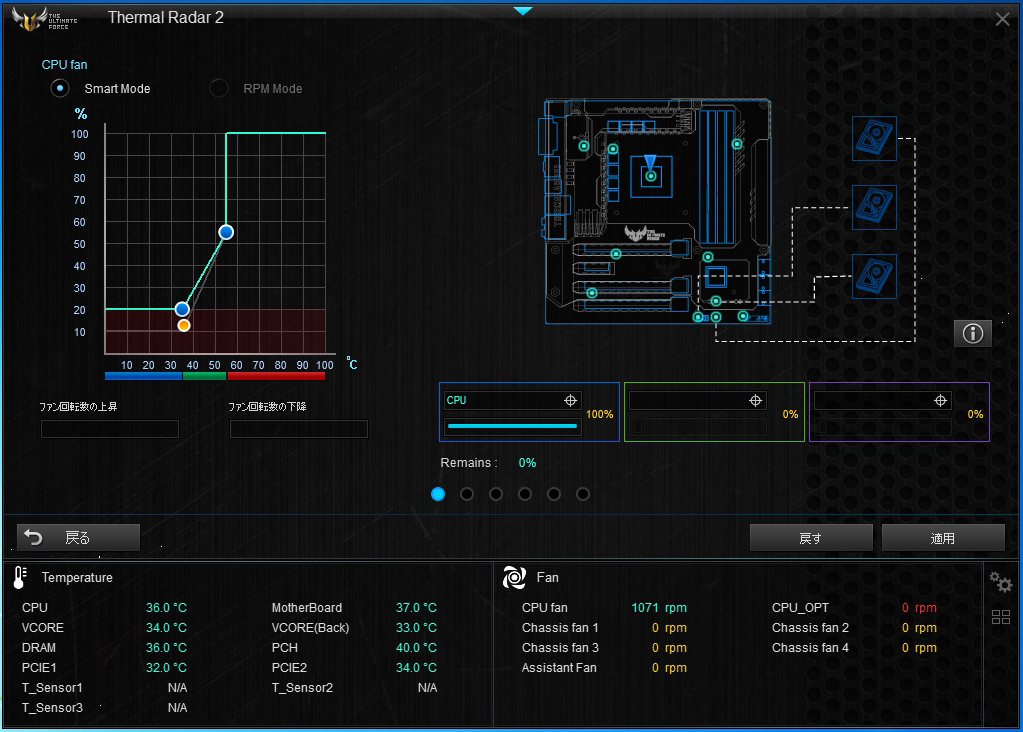The height and width of the screenshot is (732, 1023).
Task: Click the MotherBoard 37.0 °C value
Action: 416,607
